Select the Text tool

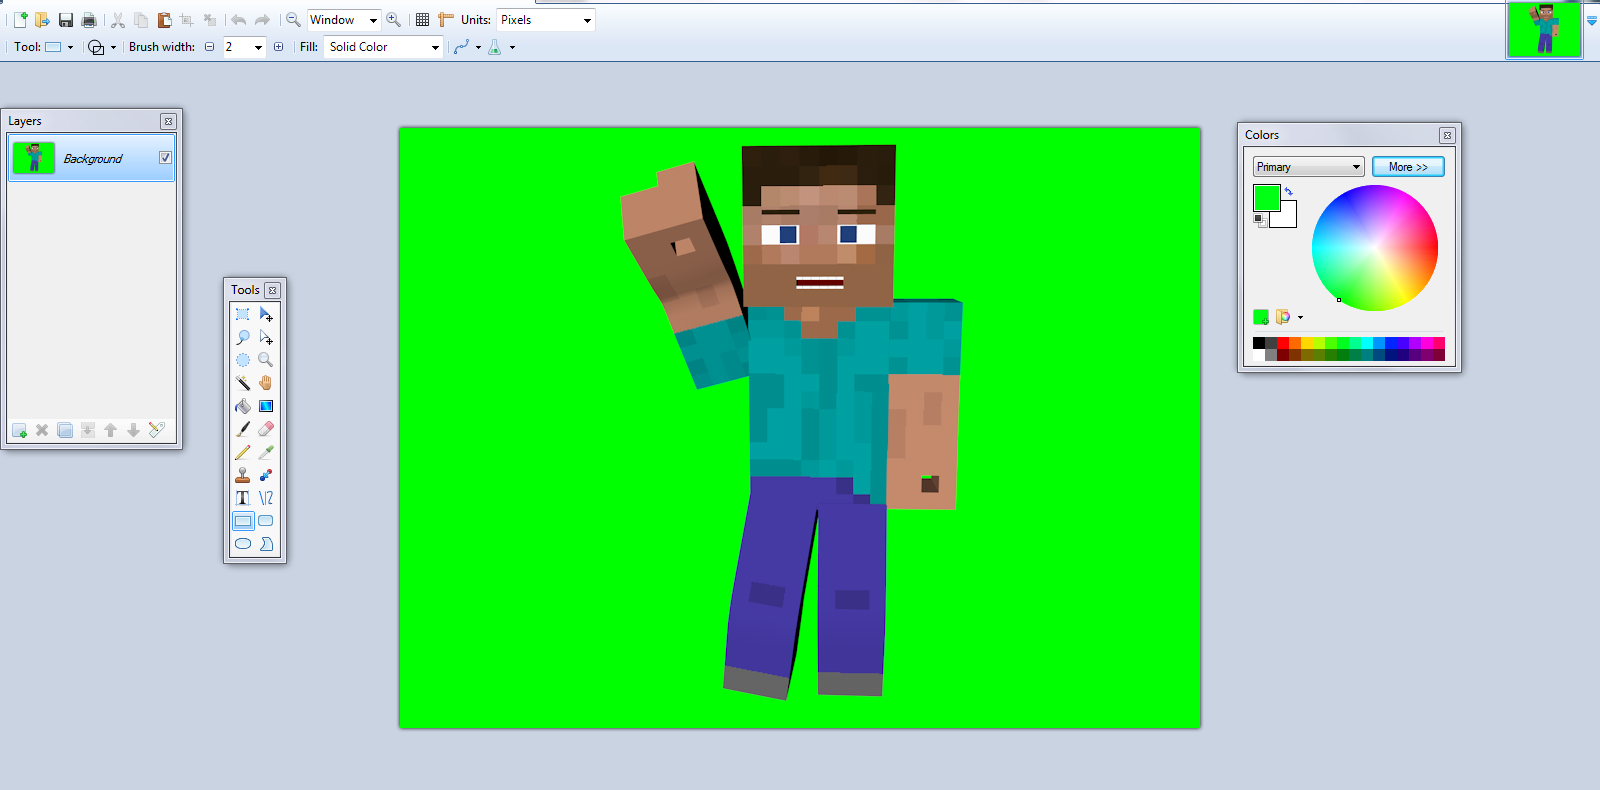tap(243, 498)
